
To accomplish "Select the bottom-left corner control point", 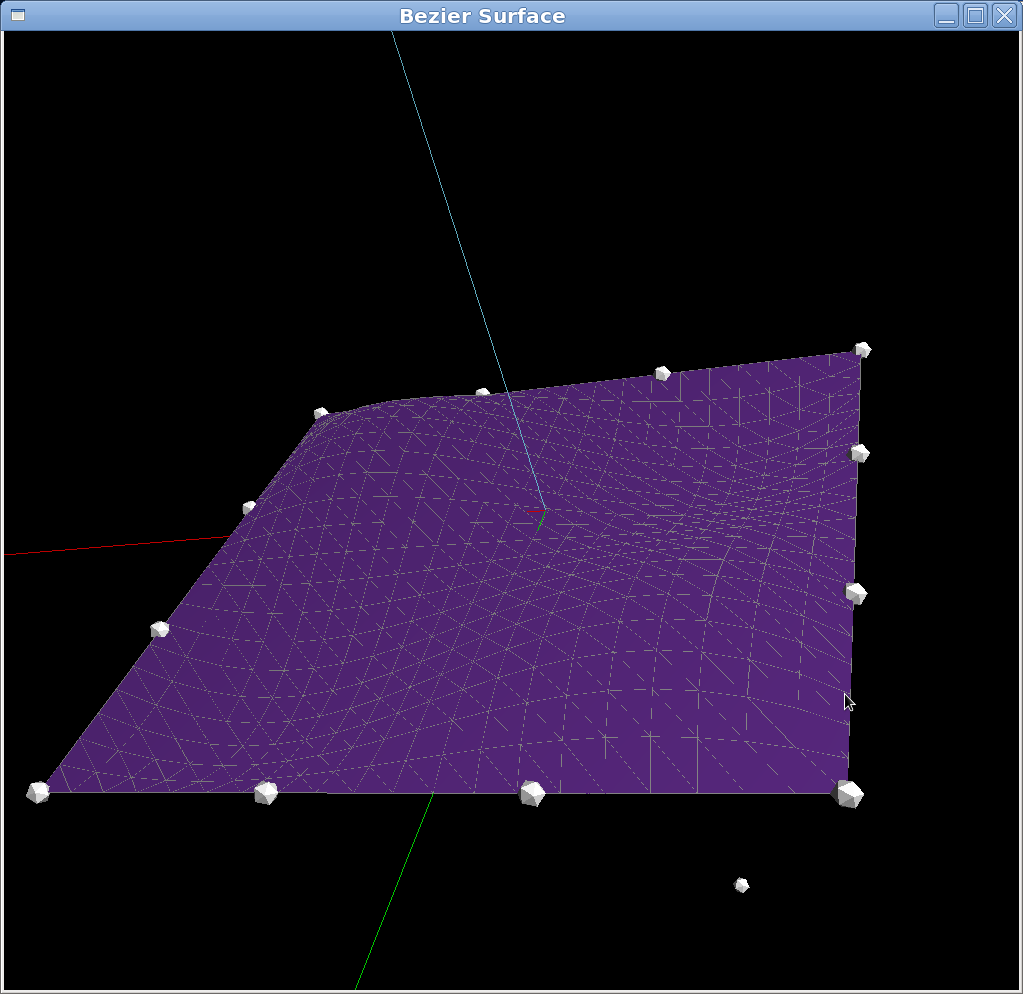I will pyautogui.click(x=38, y=792).
